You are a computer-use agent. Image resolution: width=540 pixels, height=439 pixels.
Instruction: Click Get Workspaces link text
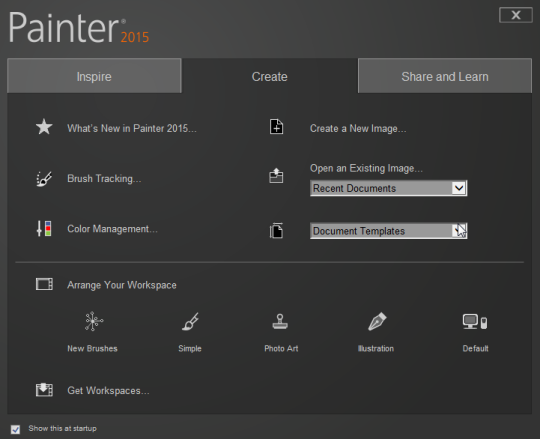click(108, 391)
